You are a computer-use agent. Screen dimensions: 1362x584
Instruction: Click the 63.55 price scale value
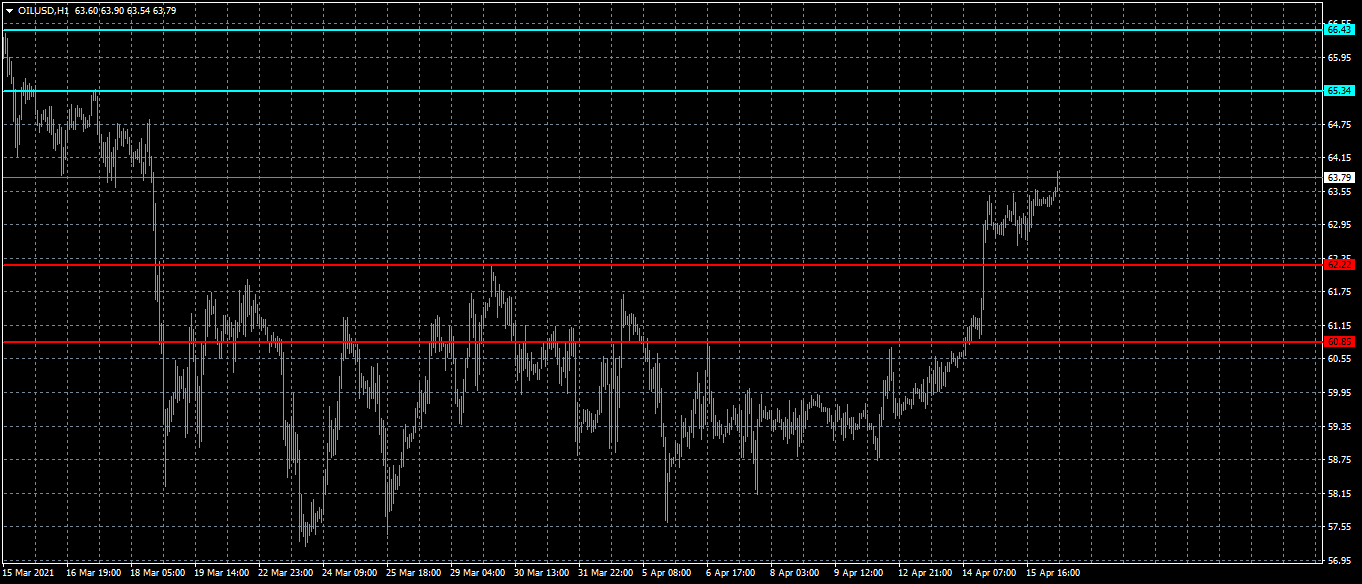(x=1339, y=192)
